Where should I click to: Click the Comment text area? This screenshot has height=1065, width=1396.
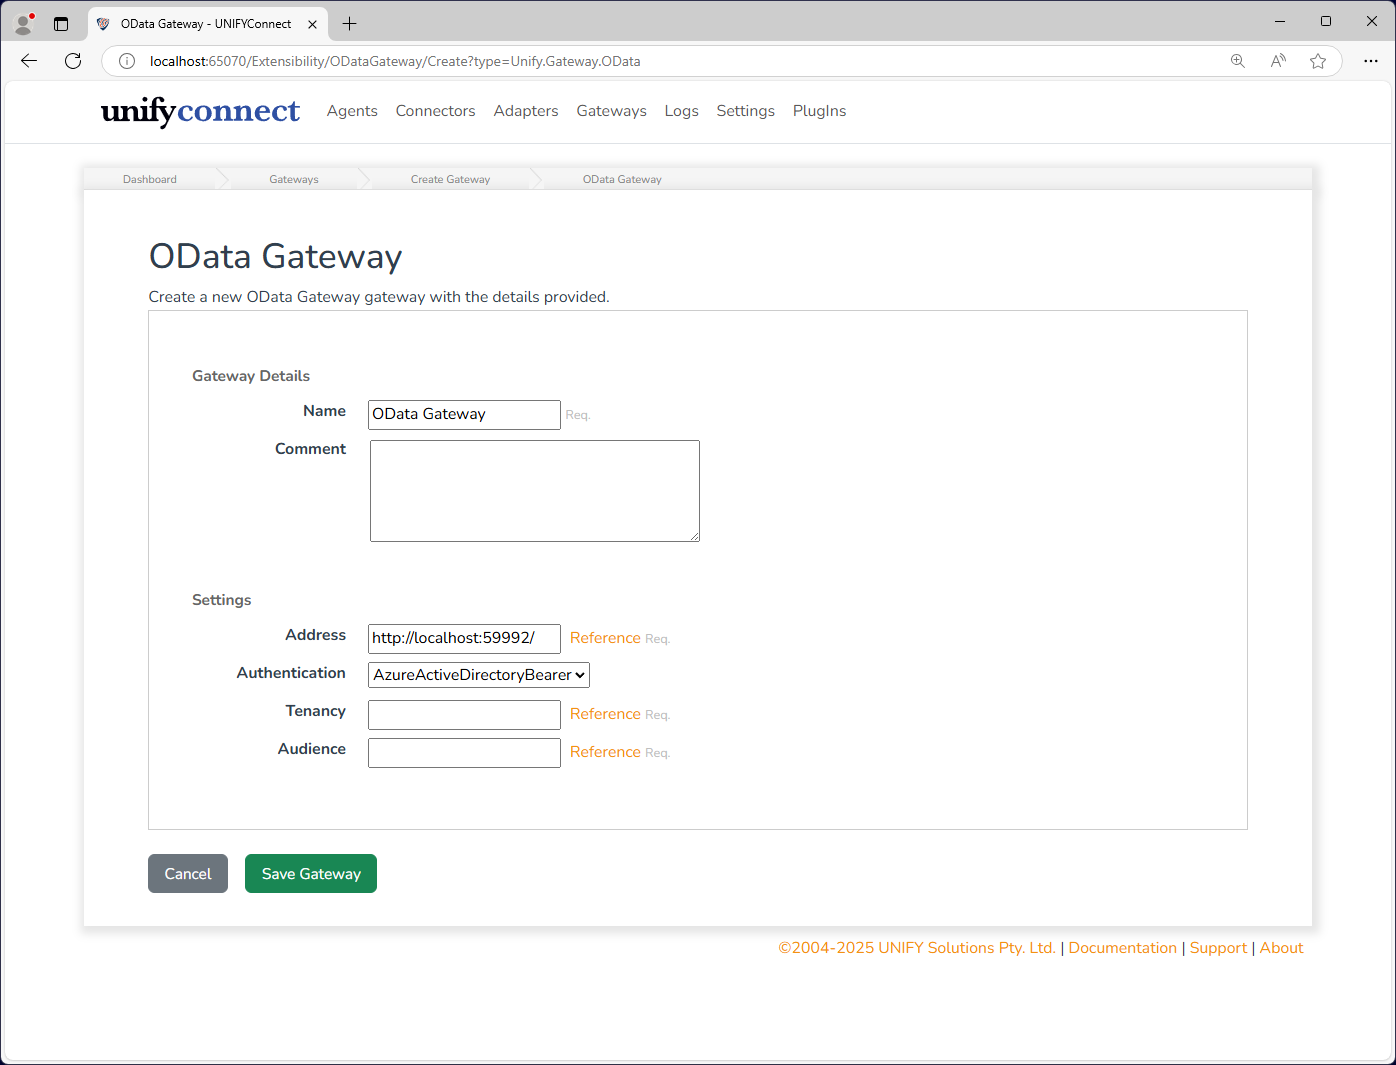click(x=535, y=491)
